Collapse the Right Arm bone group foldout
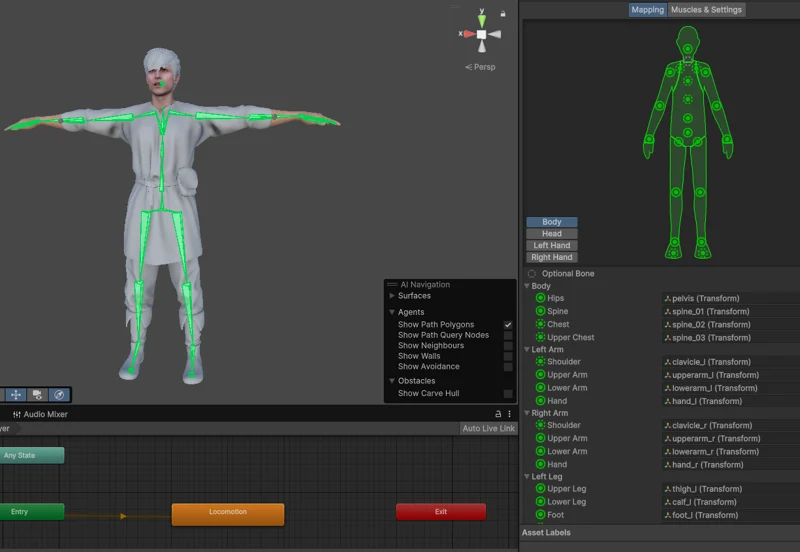This screenshot has width=800, height=552. 527,413
